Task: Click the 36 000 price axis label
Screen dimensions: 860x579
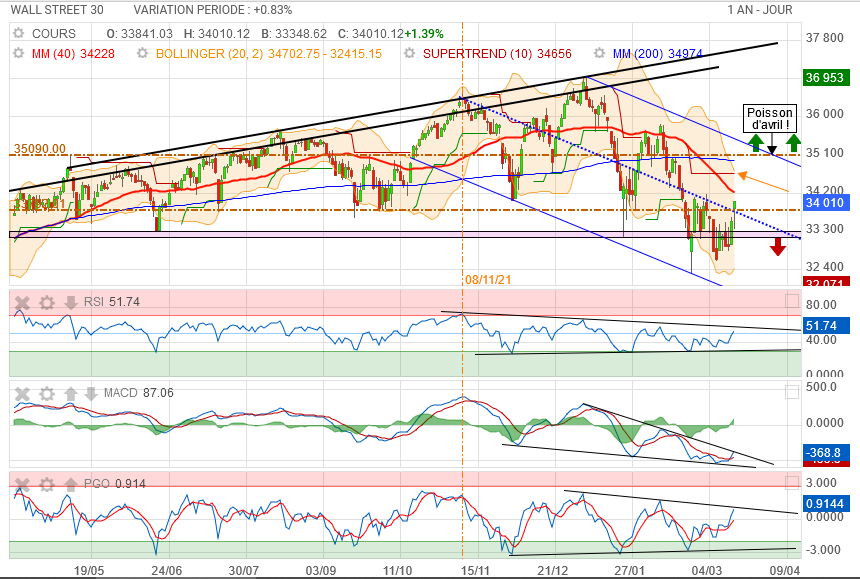Action: 824,113
